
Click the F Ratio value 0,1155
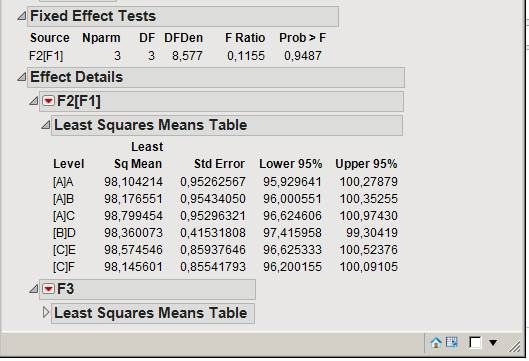(x=246, y=56)
